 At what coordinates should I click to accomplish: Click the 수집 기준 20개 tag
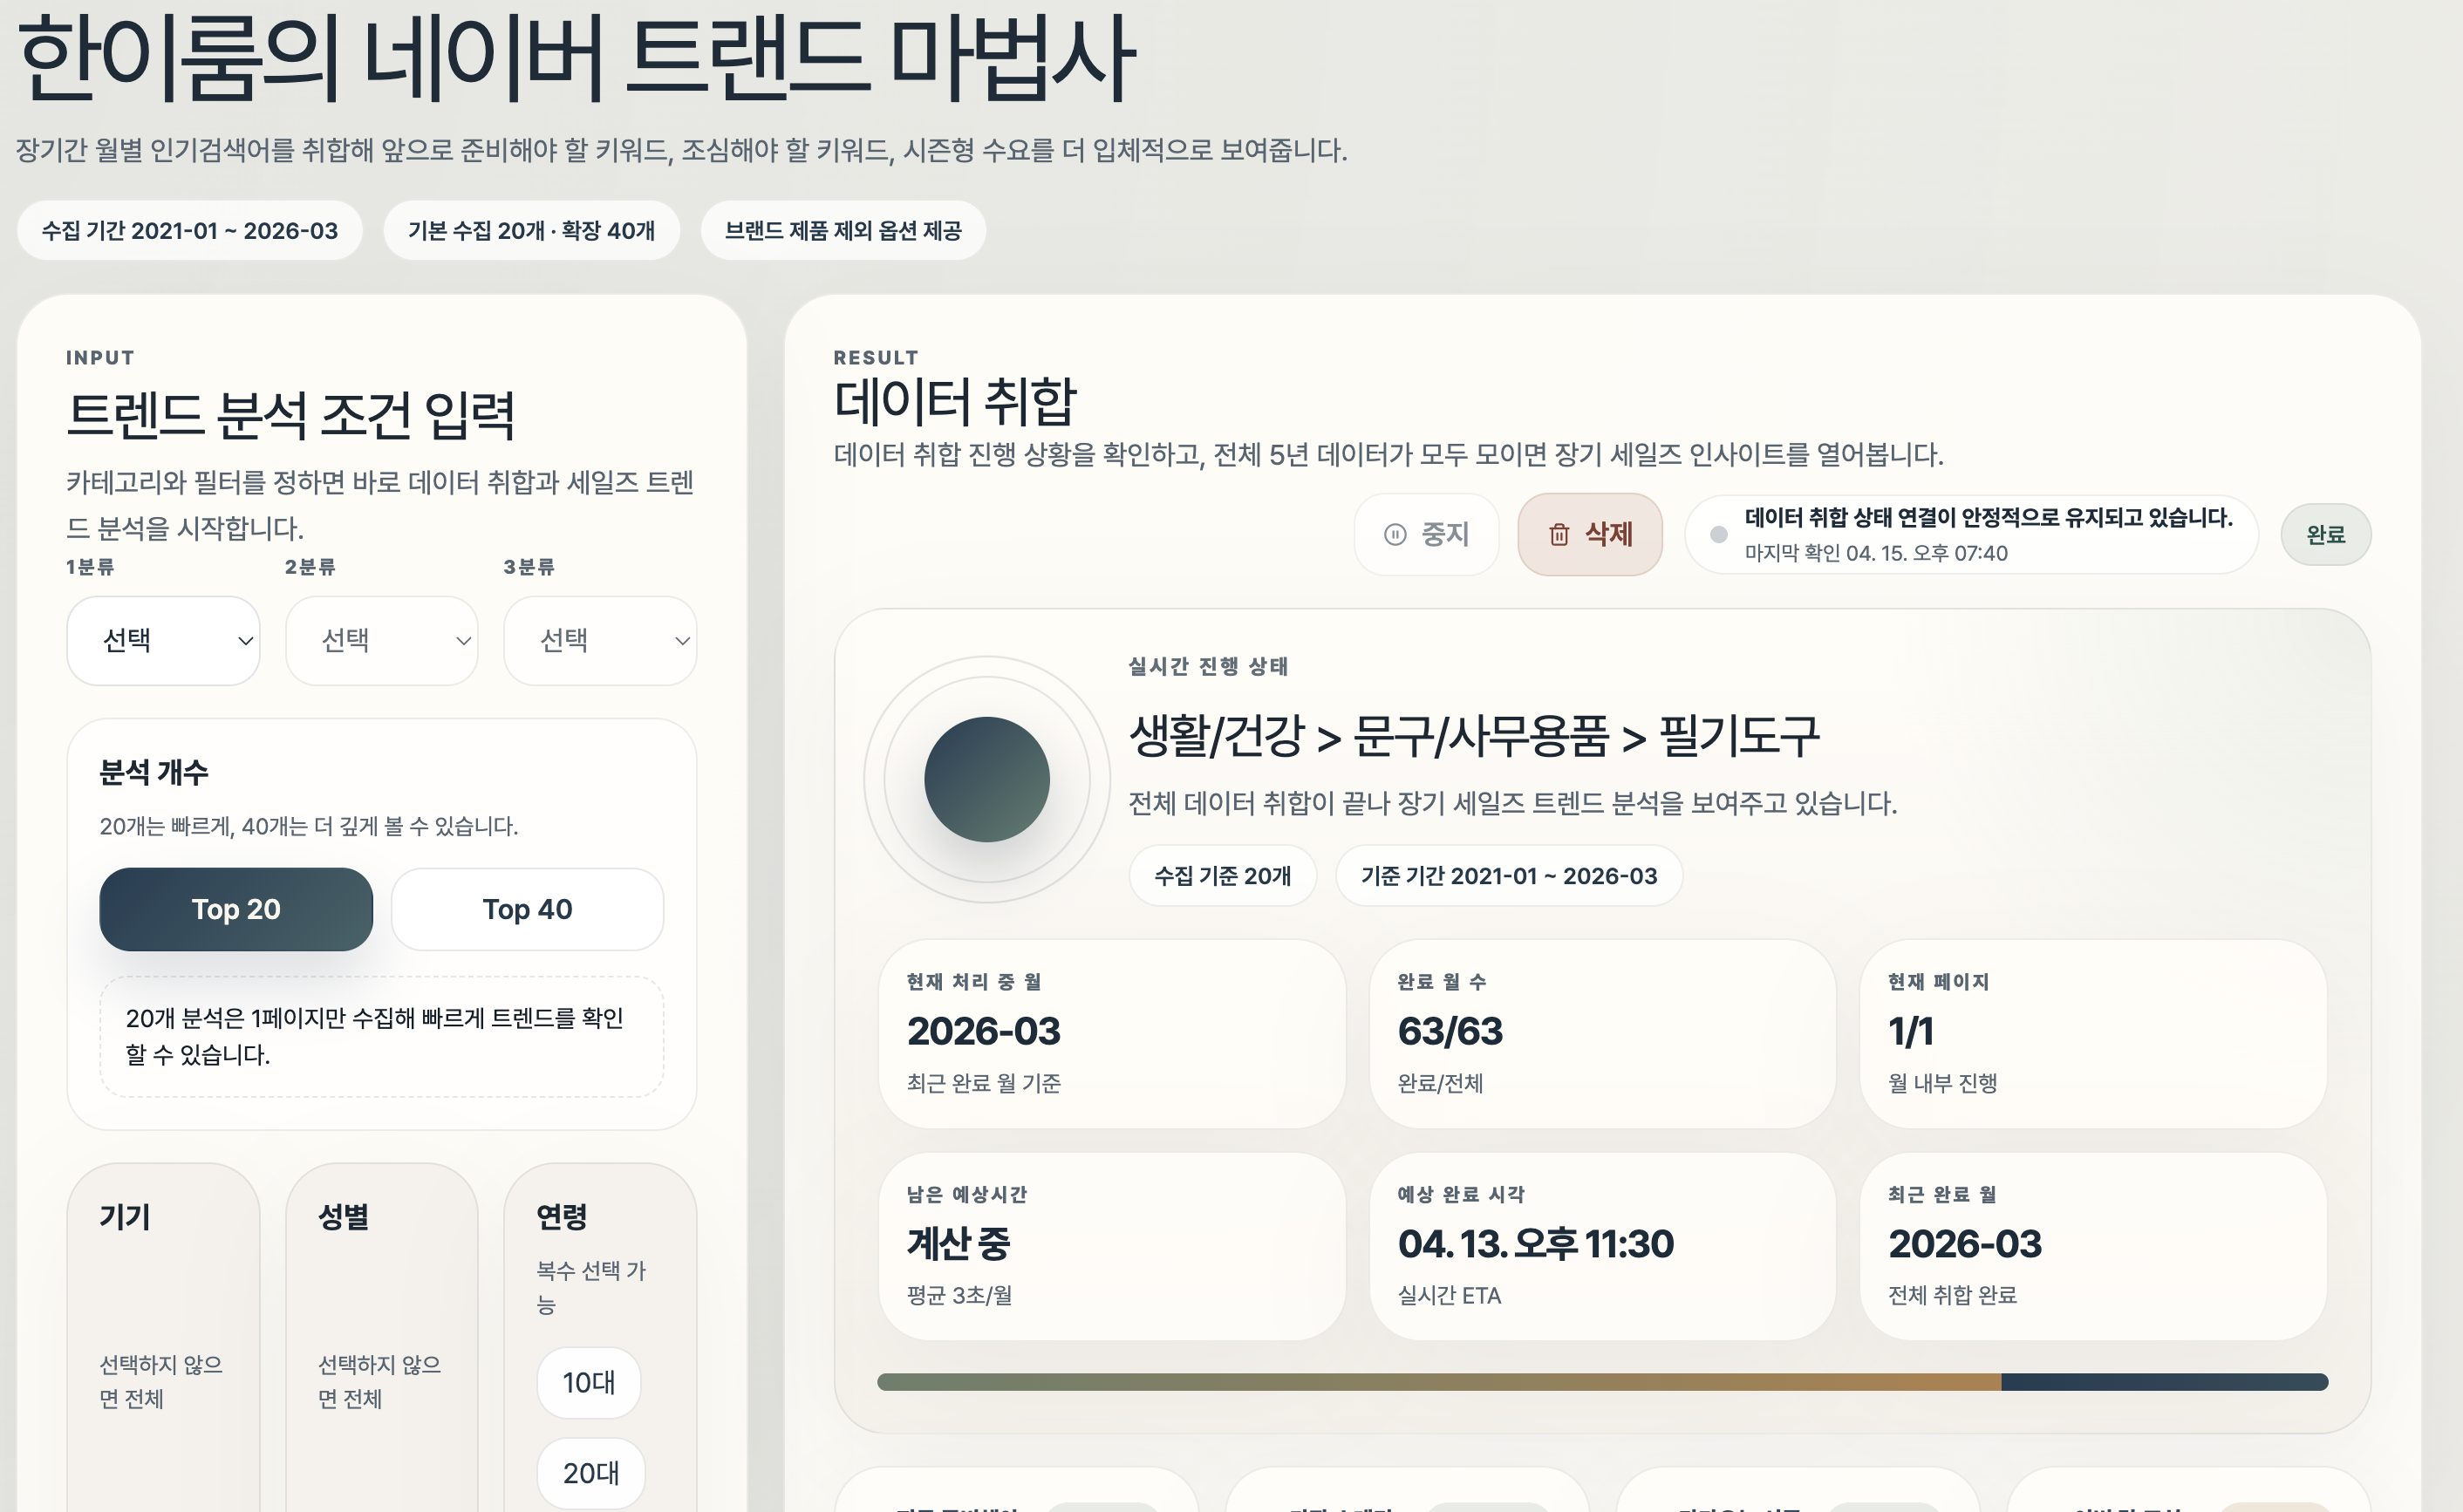pos(1223,876)
